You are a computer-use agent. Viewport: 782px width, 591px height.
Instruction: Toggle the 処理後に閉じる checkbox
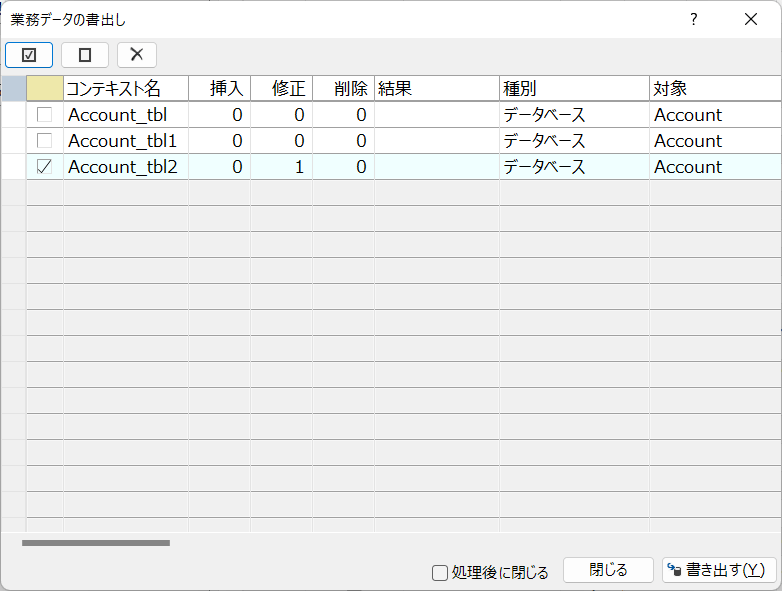pos(440,573)
